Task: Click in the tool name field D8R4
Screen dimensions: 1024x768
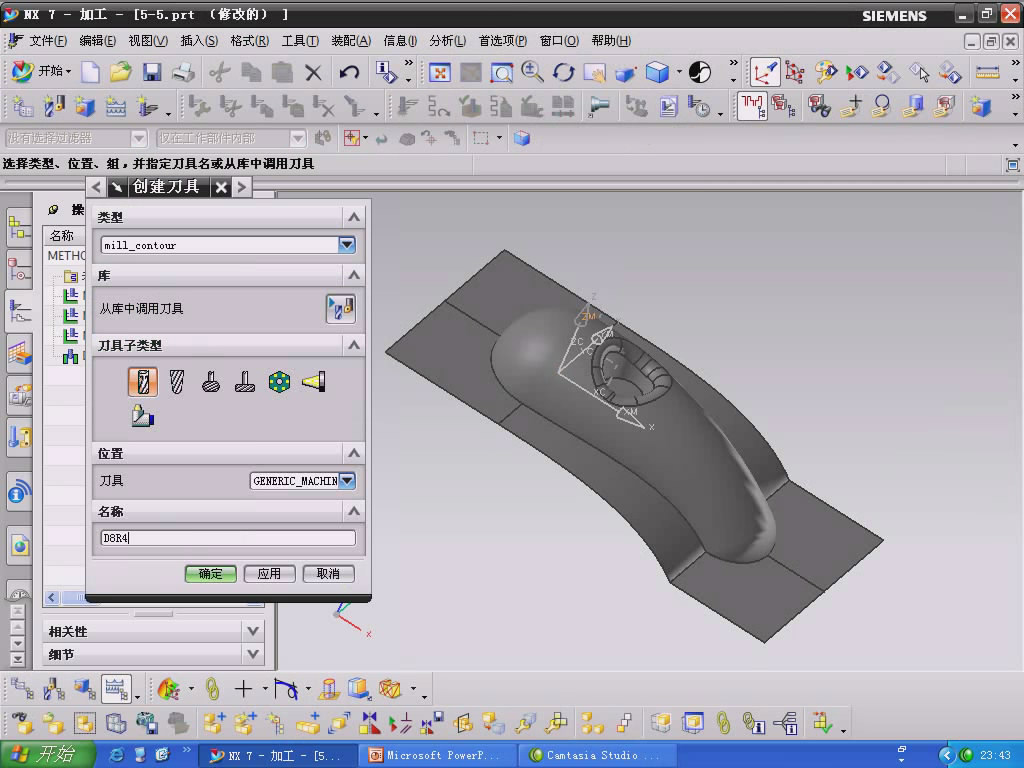Action: [x=228, y=538]
